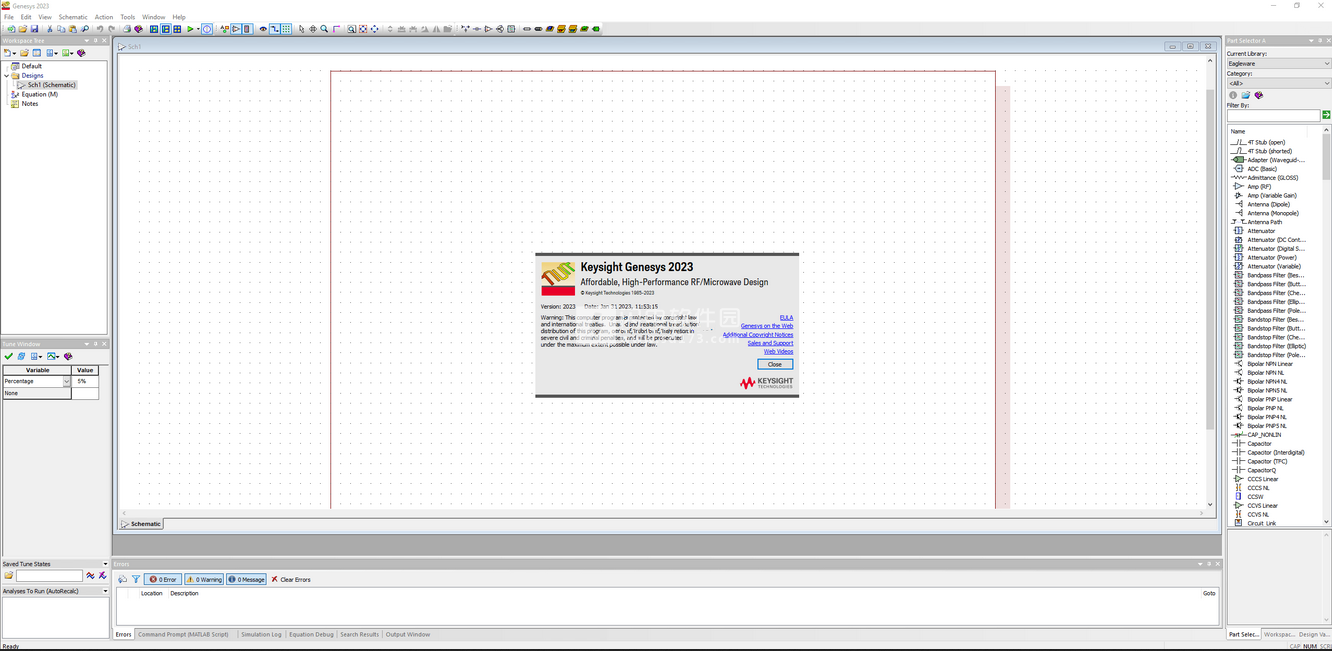The width and height of the screenshot is (1332, 651).
Task: Click the New item icon in Workspace Tree toolbar
Action: [9, 53]
